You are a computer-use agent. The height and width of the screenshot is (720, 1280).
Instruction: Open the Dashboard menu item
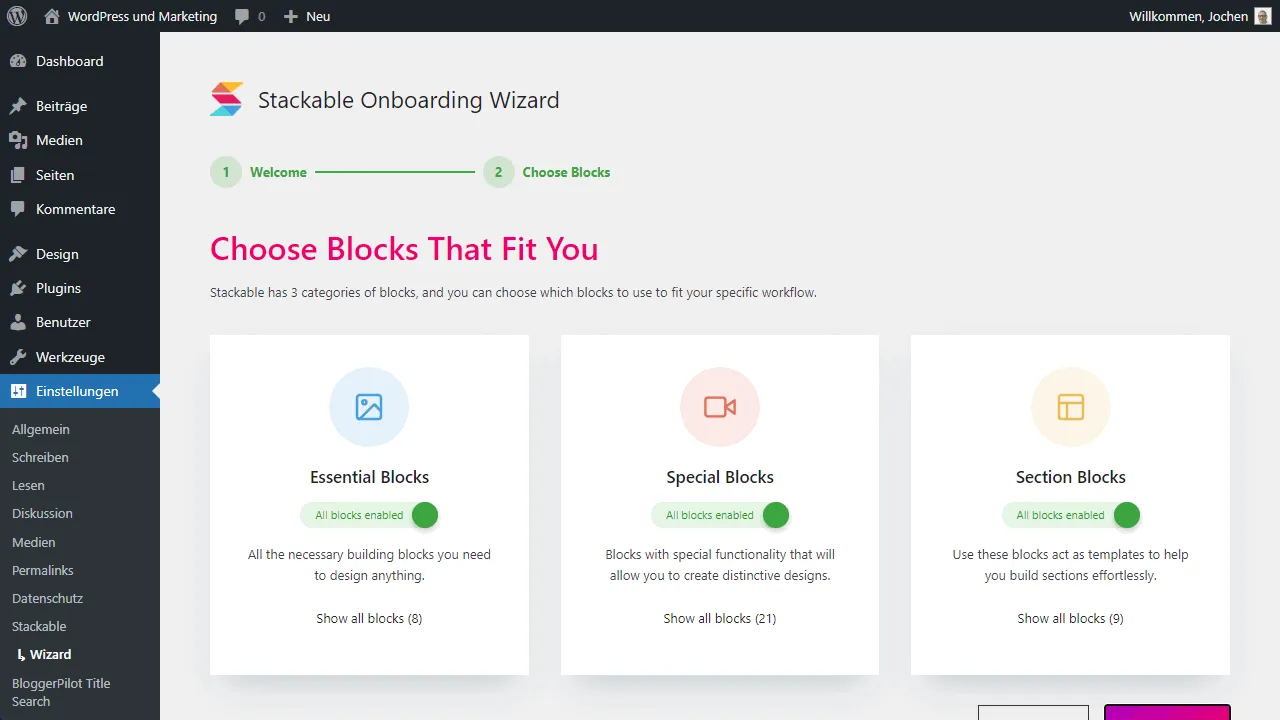click(80, 61)
